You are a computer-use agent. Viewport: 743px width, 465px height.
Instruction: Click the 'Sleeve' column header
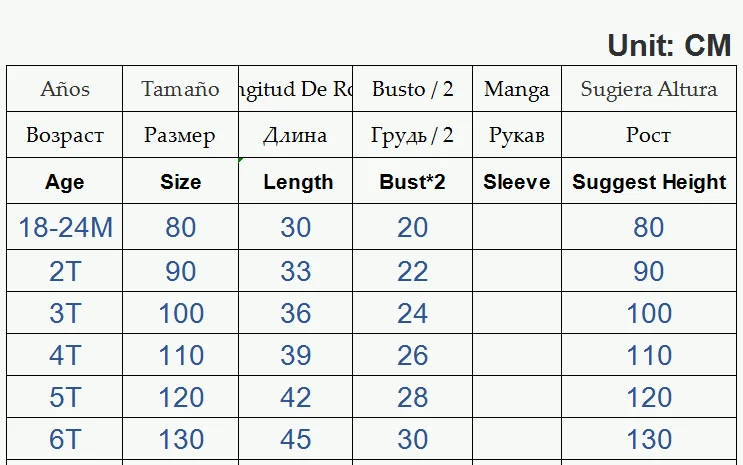click(x=516, y=182)
